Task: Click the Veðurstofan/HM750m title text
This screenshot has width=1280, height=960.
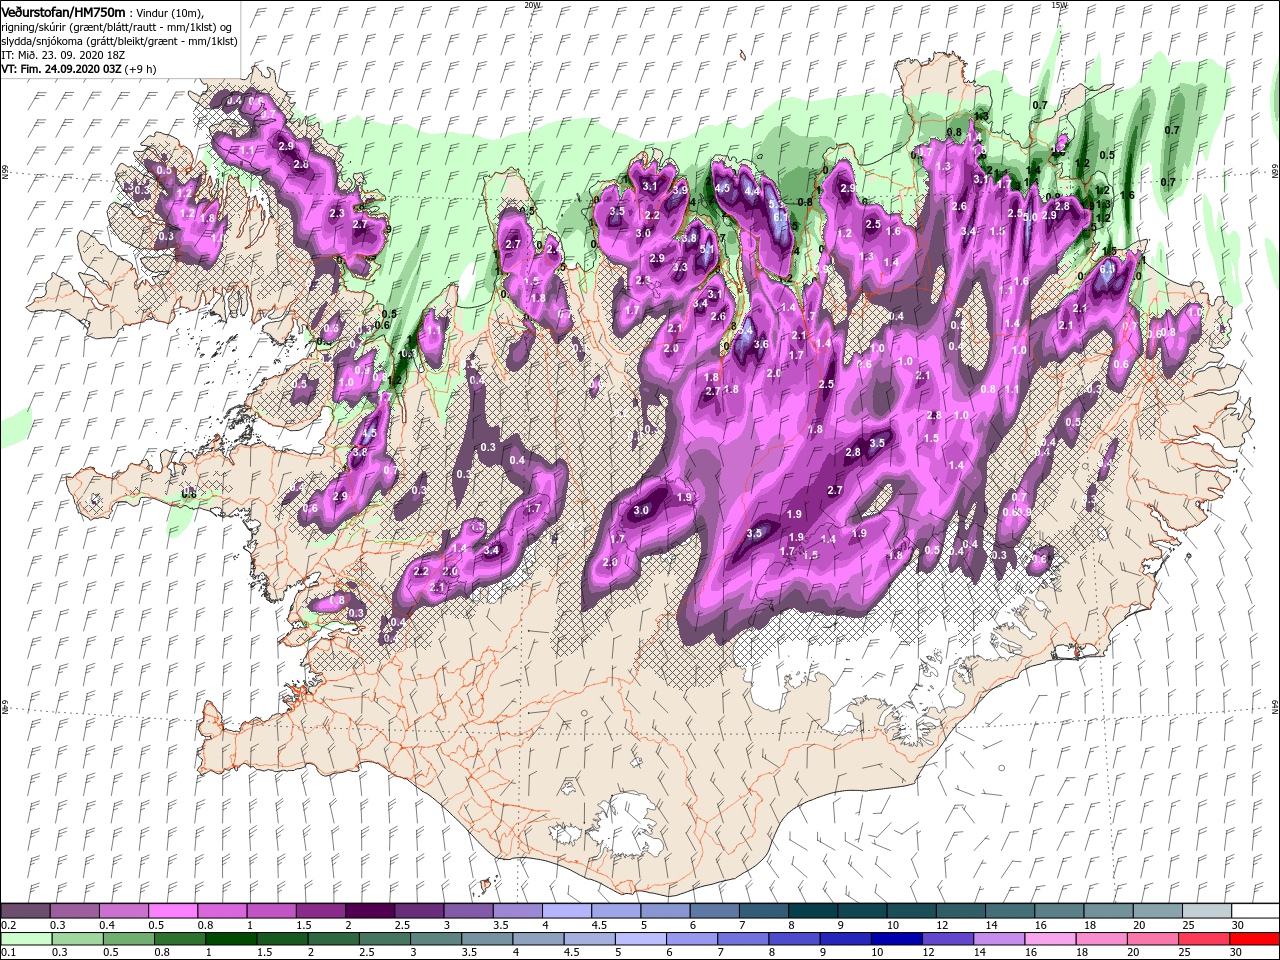Action: pyautogui.click(x=63, y=11)
